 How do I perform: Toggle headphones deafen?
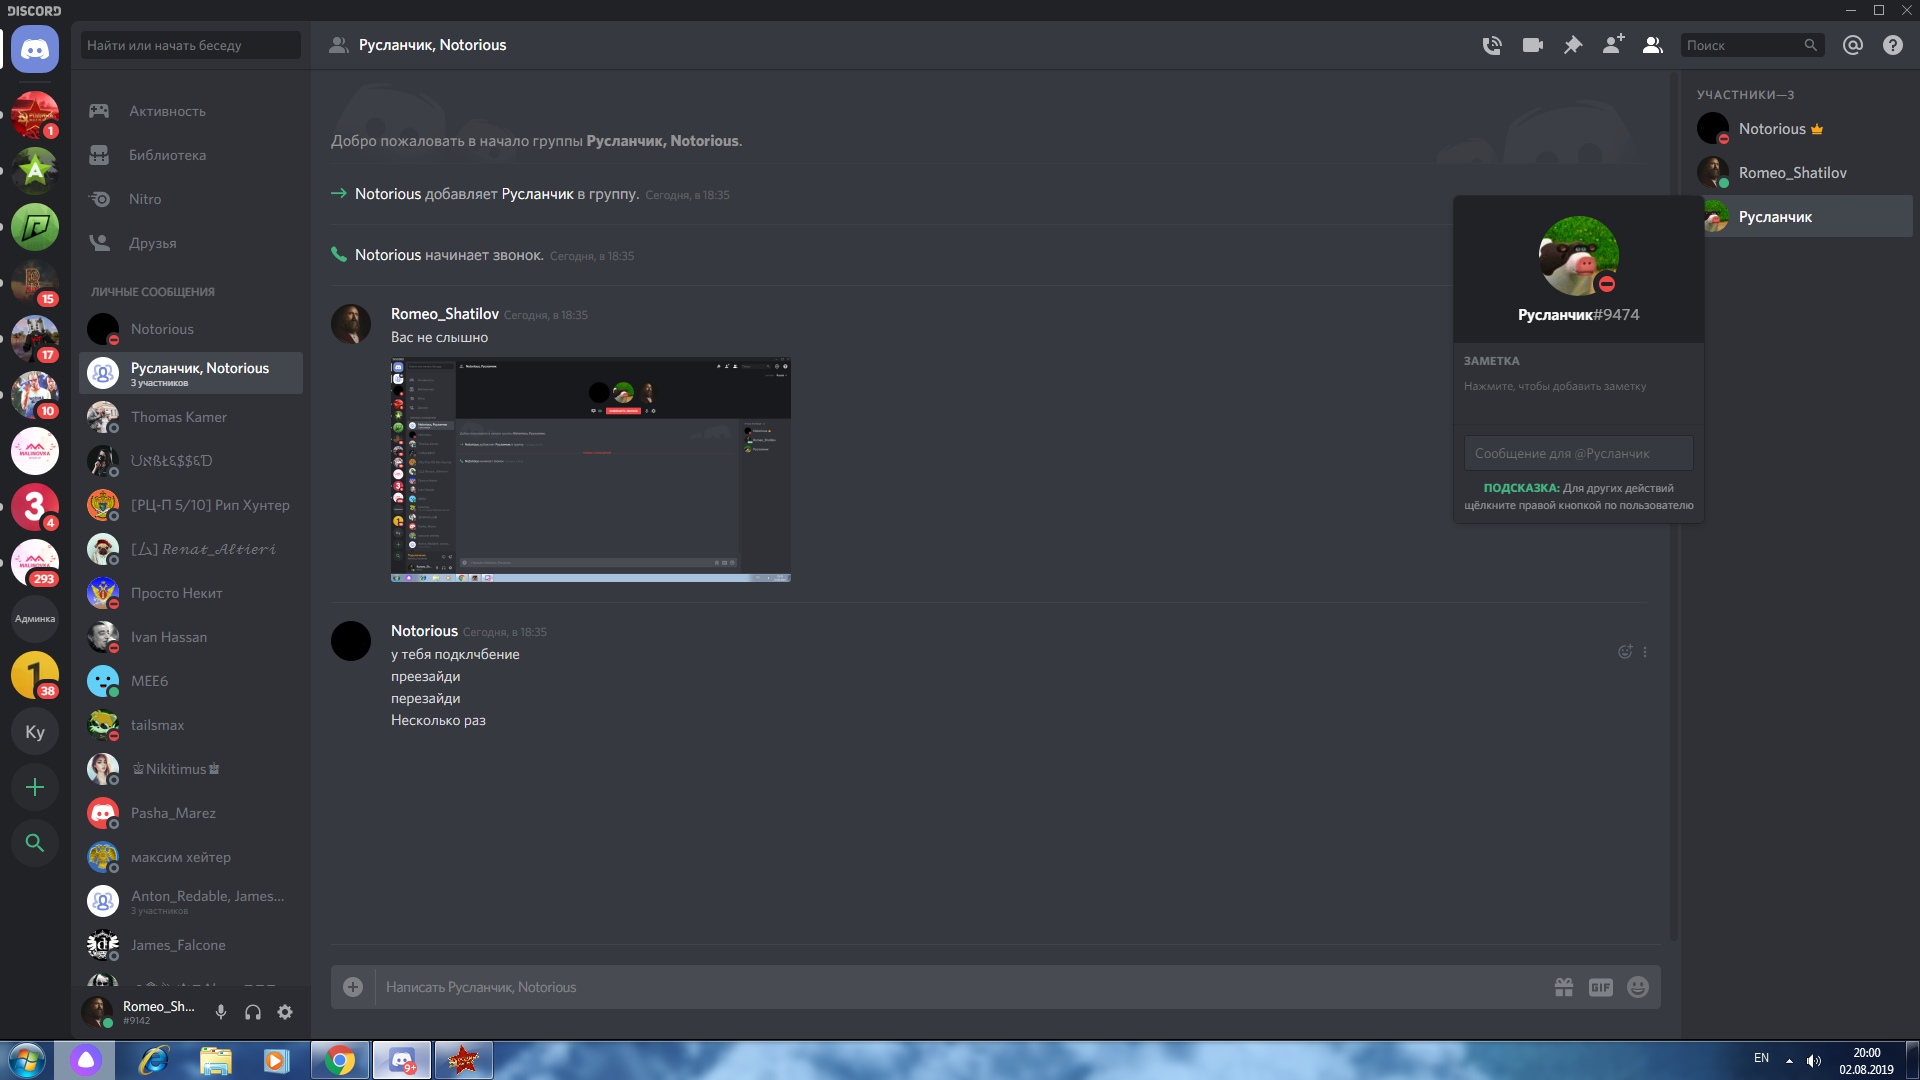(253, 1012)
